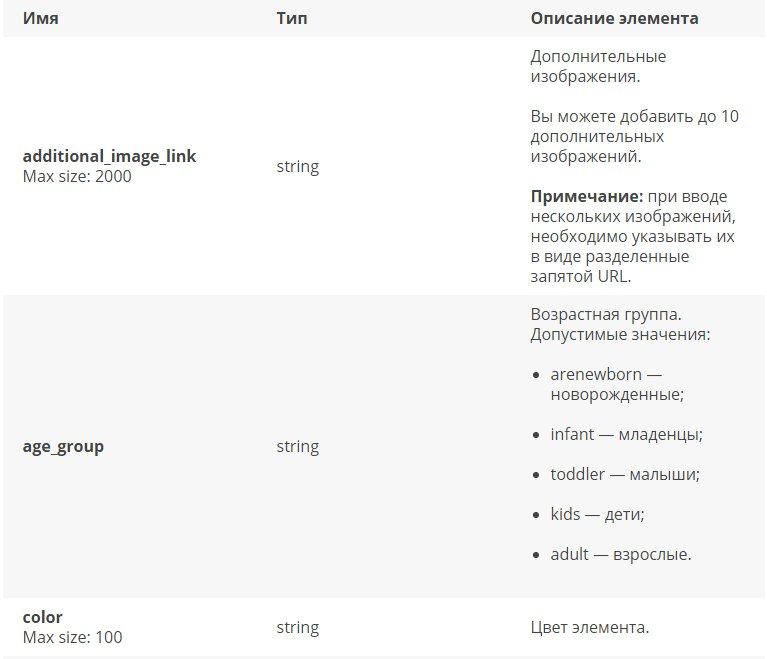
Task: Select the color parameter name
Action: tap(43, 617)
